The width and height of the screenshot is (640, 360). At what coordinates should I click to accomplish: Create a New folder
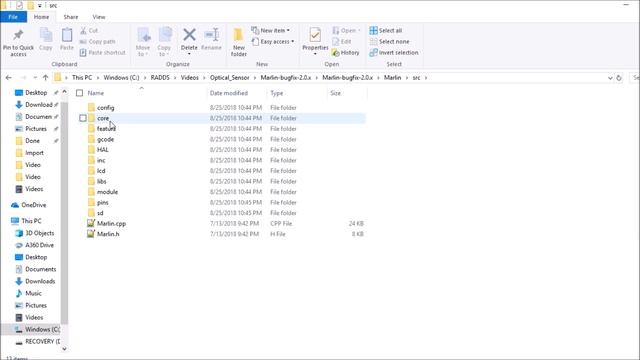[x=239, y=42]
